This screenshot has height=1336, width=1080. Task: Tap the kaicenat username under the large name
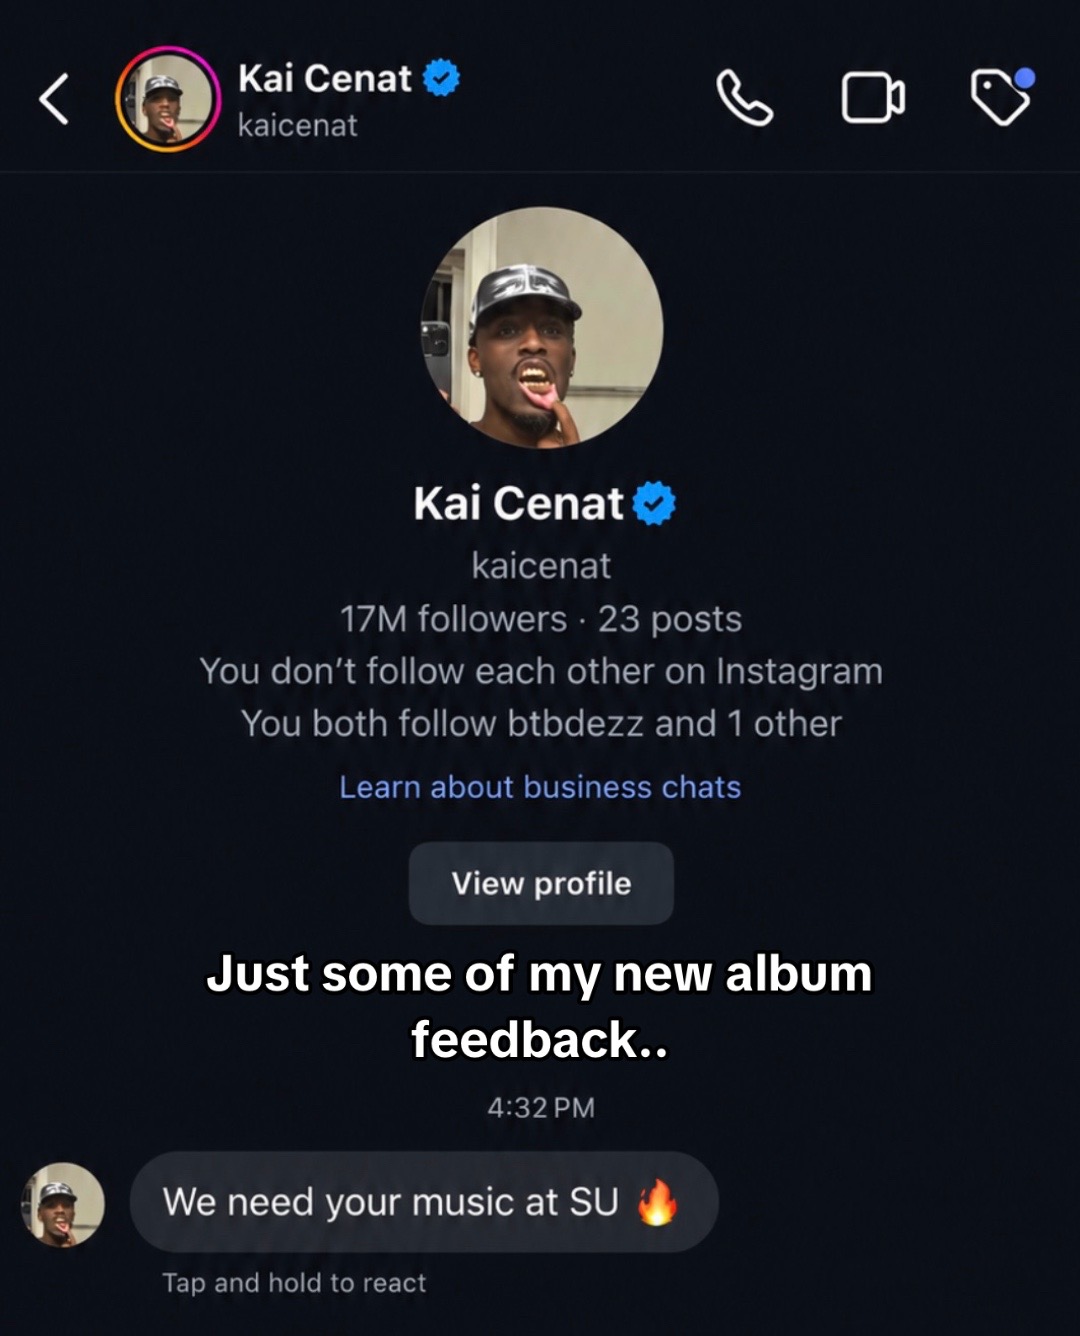click(x=541, y=566)
